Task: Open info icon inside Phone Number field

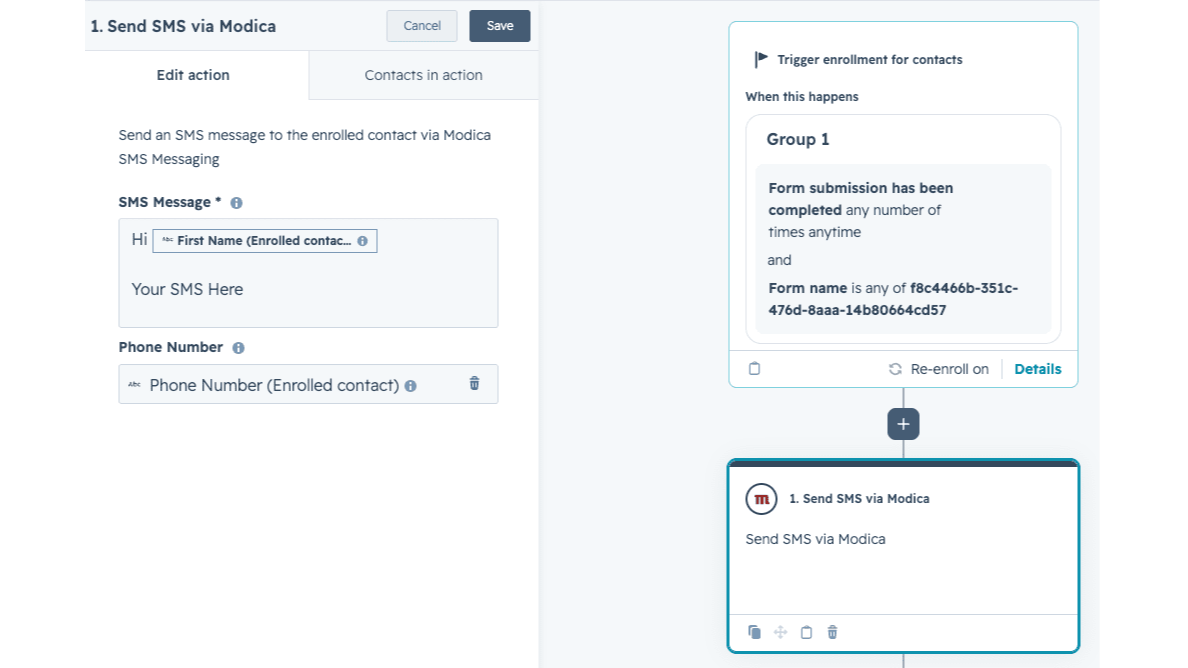Action: 411,386
